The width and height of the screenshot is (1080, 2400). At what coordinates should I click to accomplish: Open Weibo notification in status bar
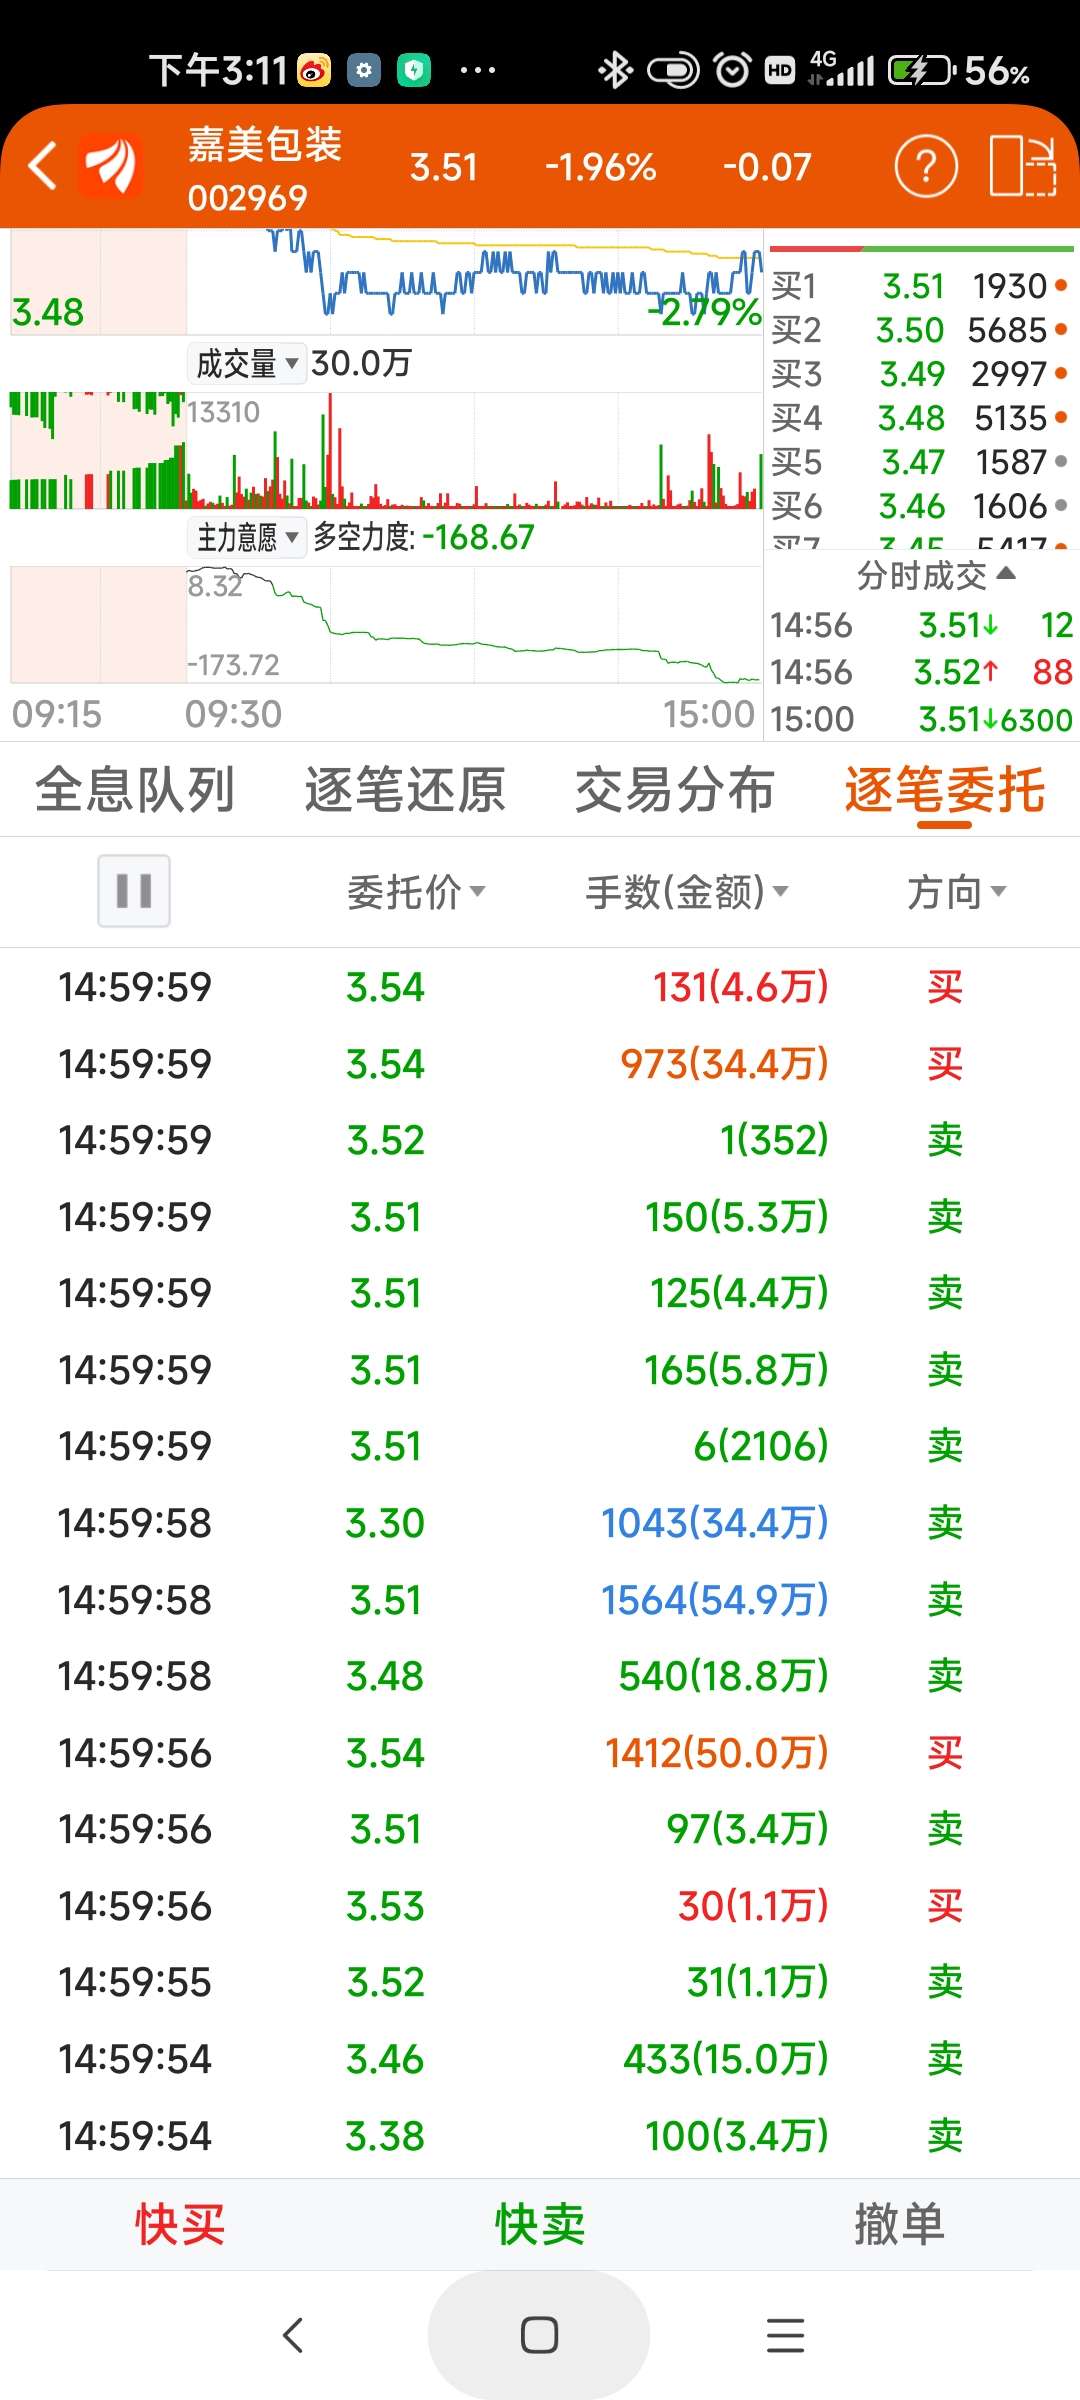(314, 70)
